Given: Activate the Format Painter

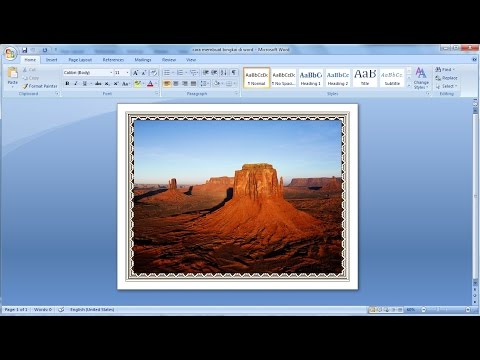Looking at the screenshot, I should pyautogui.click(x=40, y=86).
